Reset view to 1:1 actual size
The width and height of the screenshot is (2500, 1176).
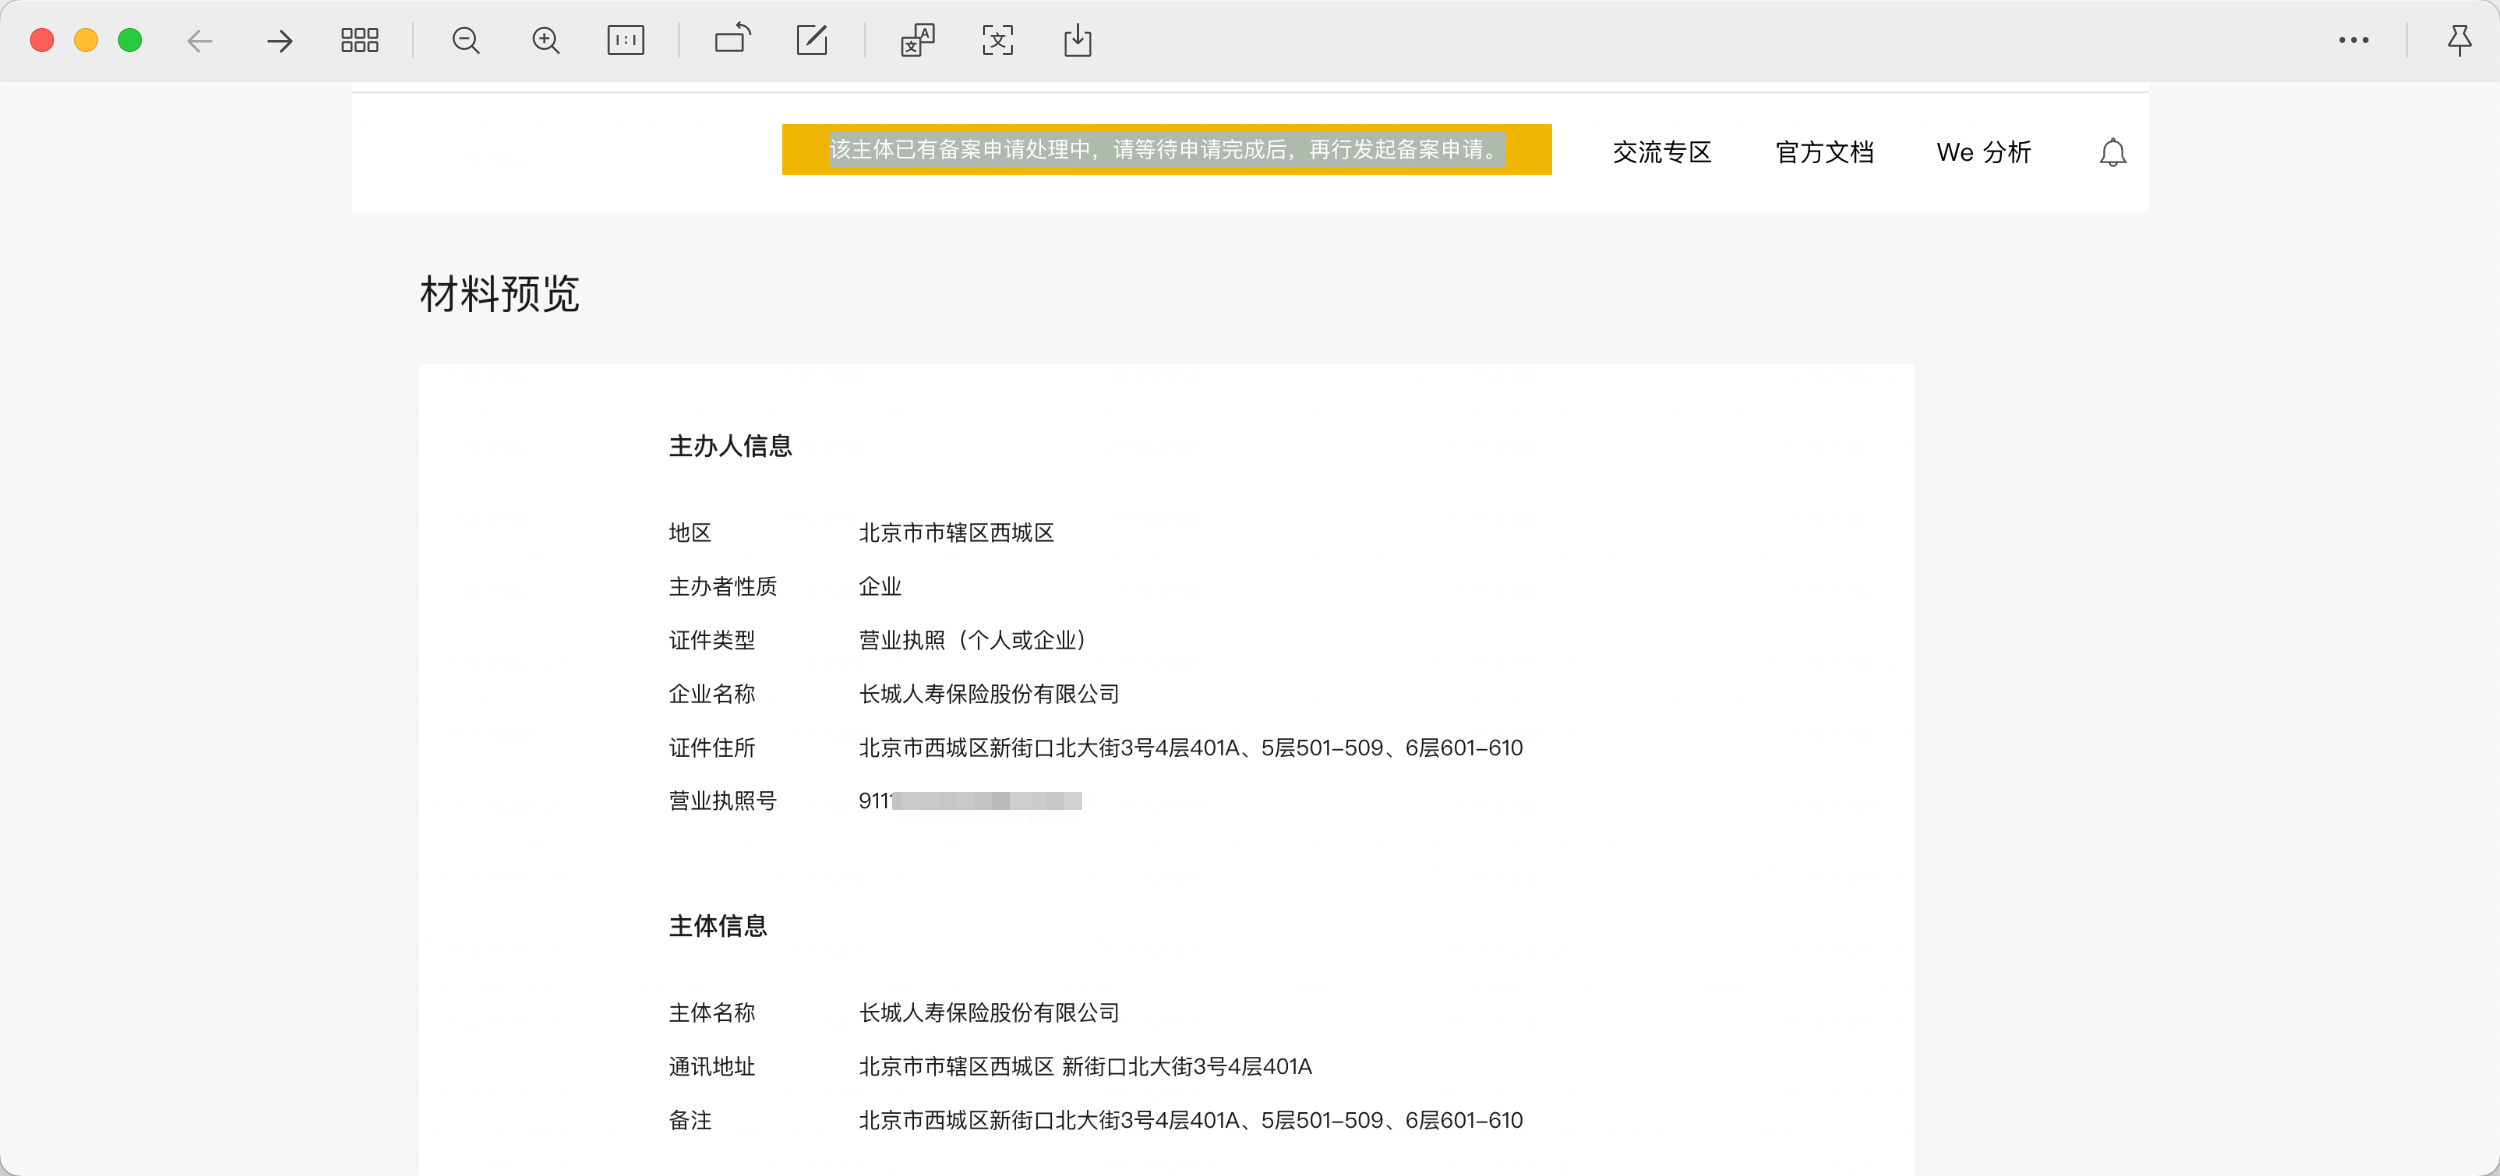626,41
